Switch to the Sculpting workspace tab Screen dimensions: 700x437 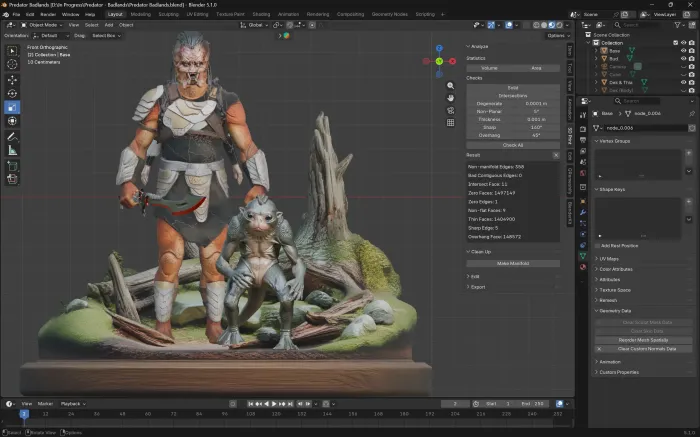coord(168,14)
